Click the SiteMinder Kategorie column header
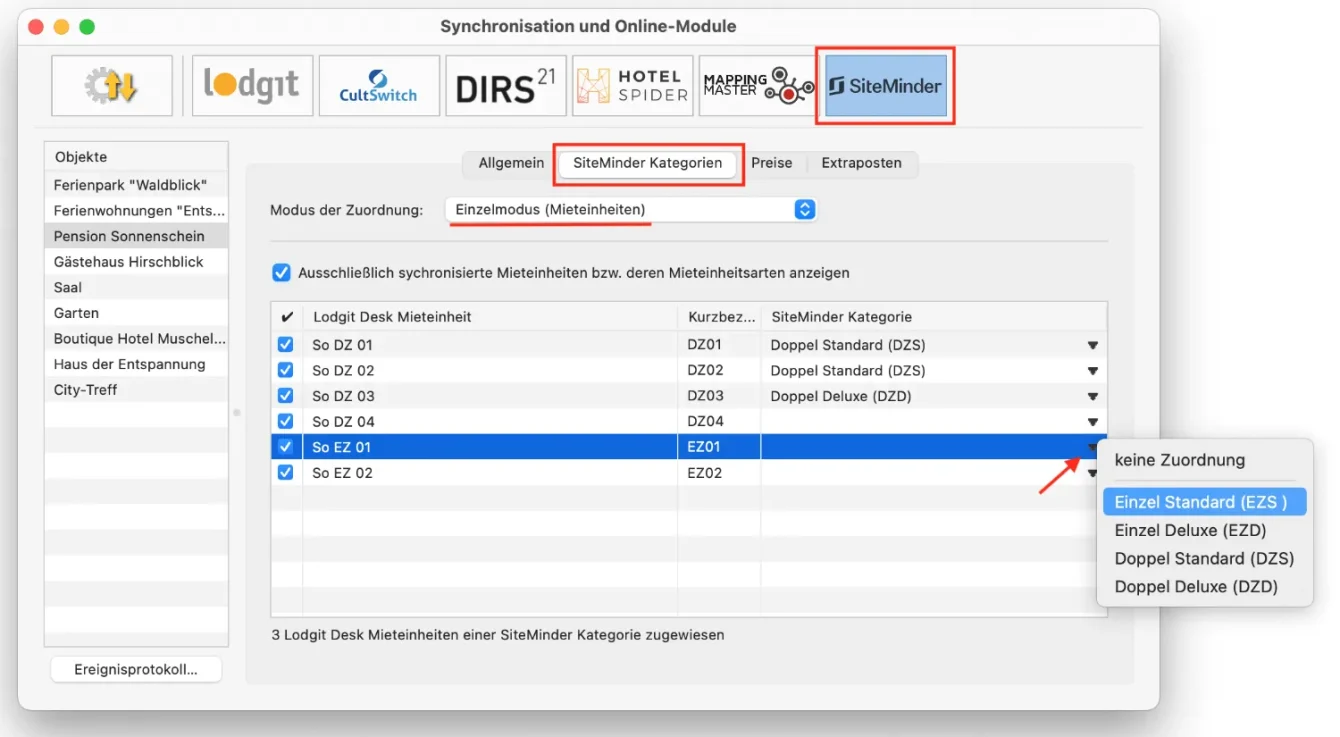The height and width of the screenshot is (737, 1340). tap(934, 317)
